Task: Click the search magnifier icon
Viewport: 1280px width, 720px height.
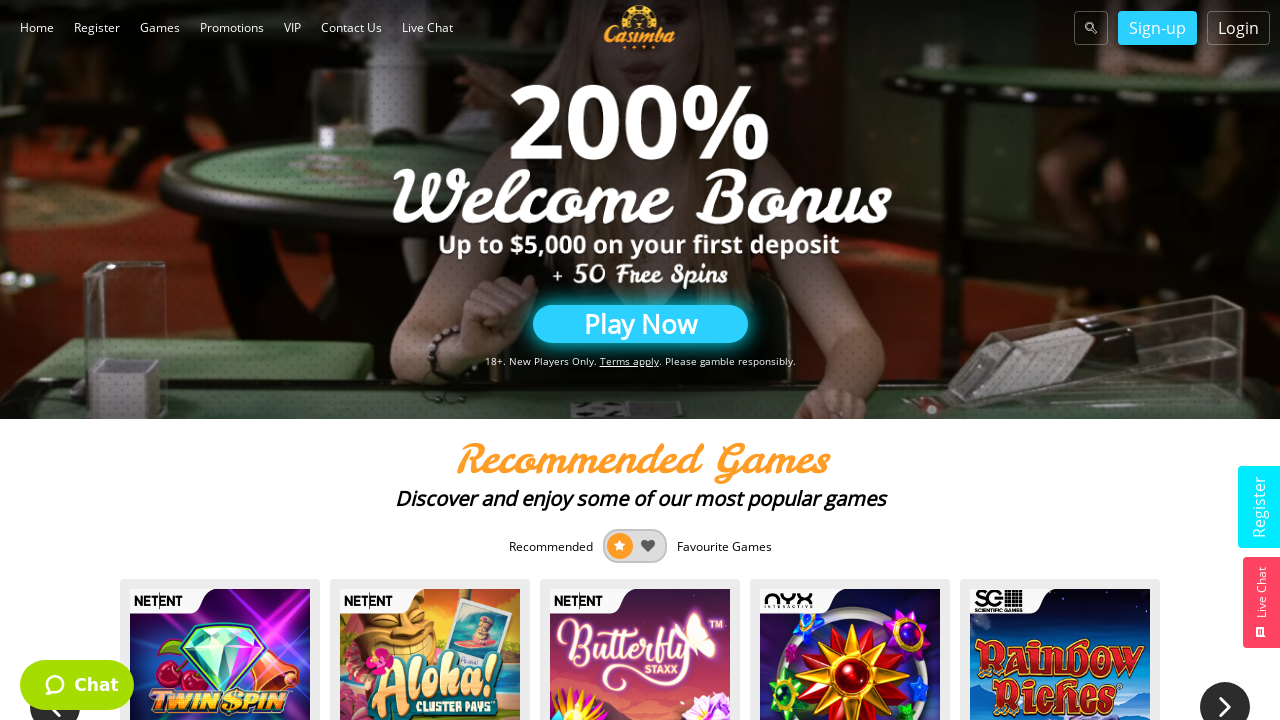Action: [1091, 28]
